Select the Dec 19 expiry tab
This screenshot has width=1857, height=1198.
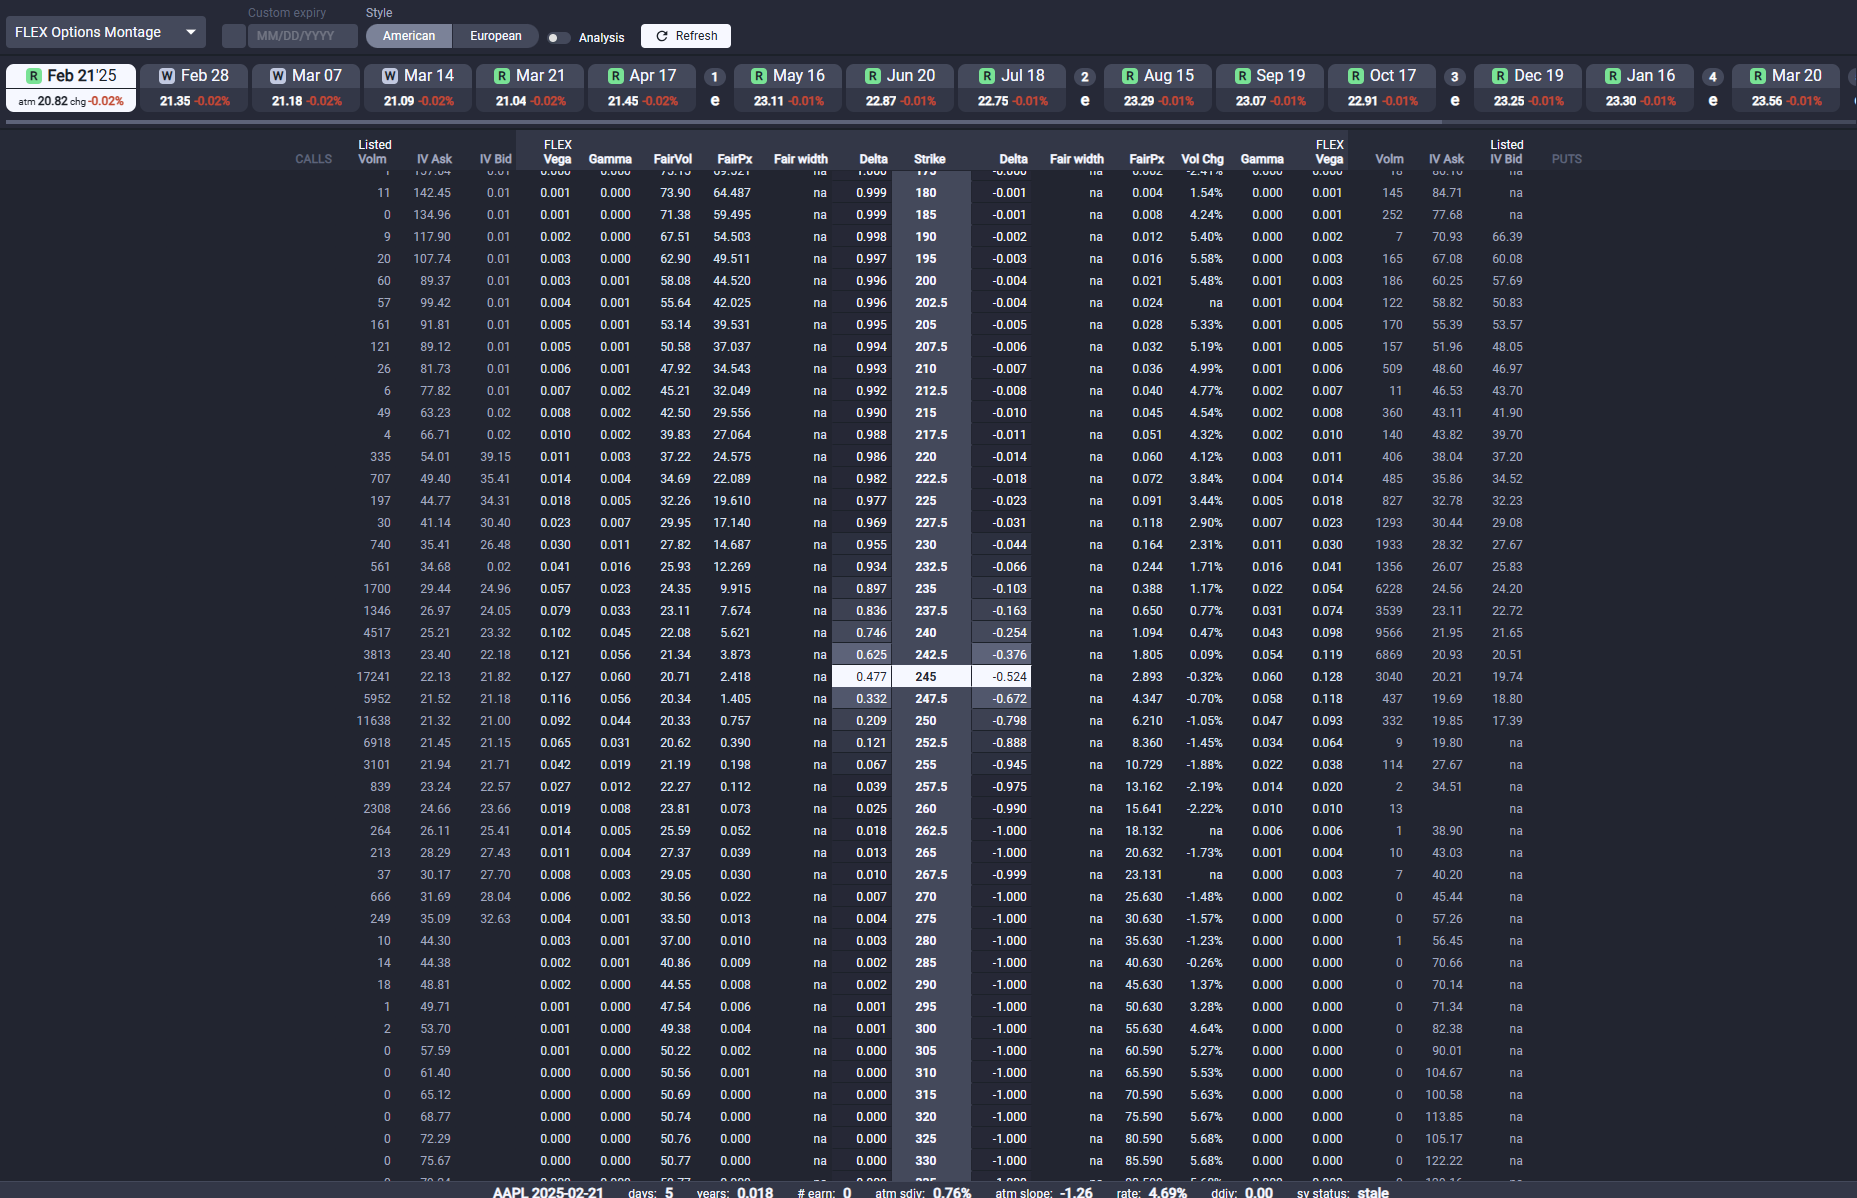point(1528,87)
